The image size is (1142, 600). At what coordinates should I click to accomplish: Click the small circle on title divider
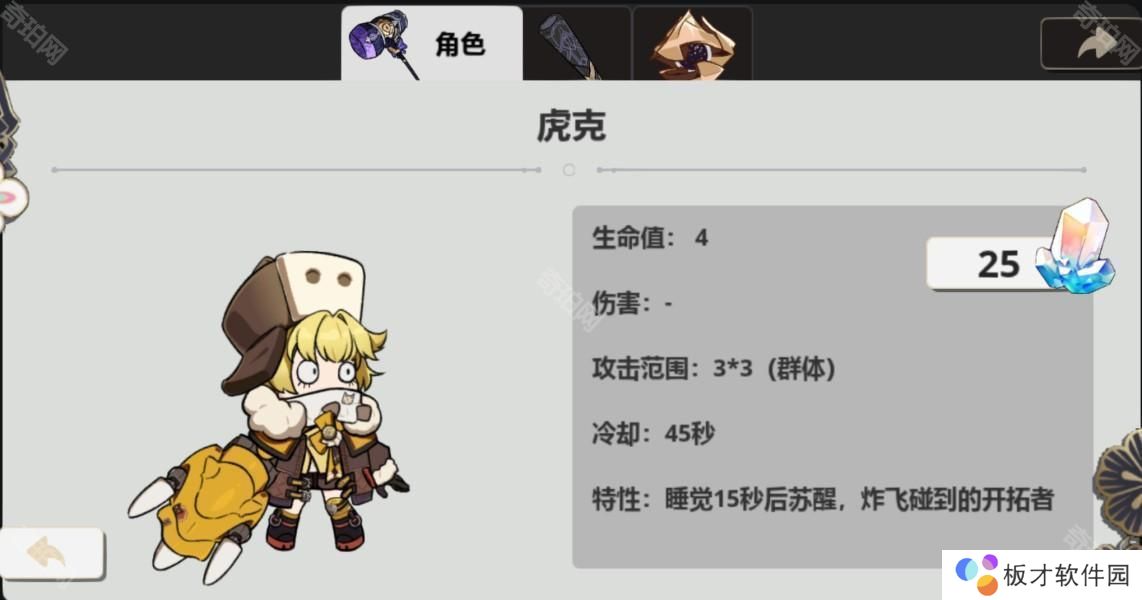click(569, 170)
